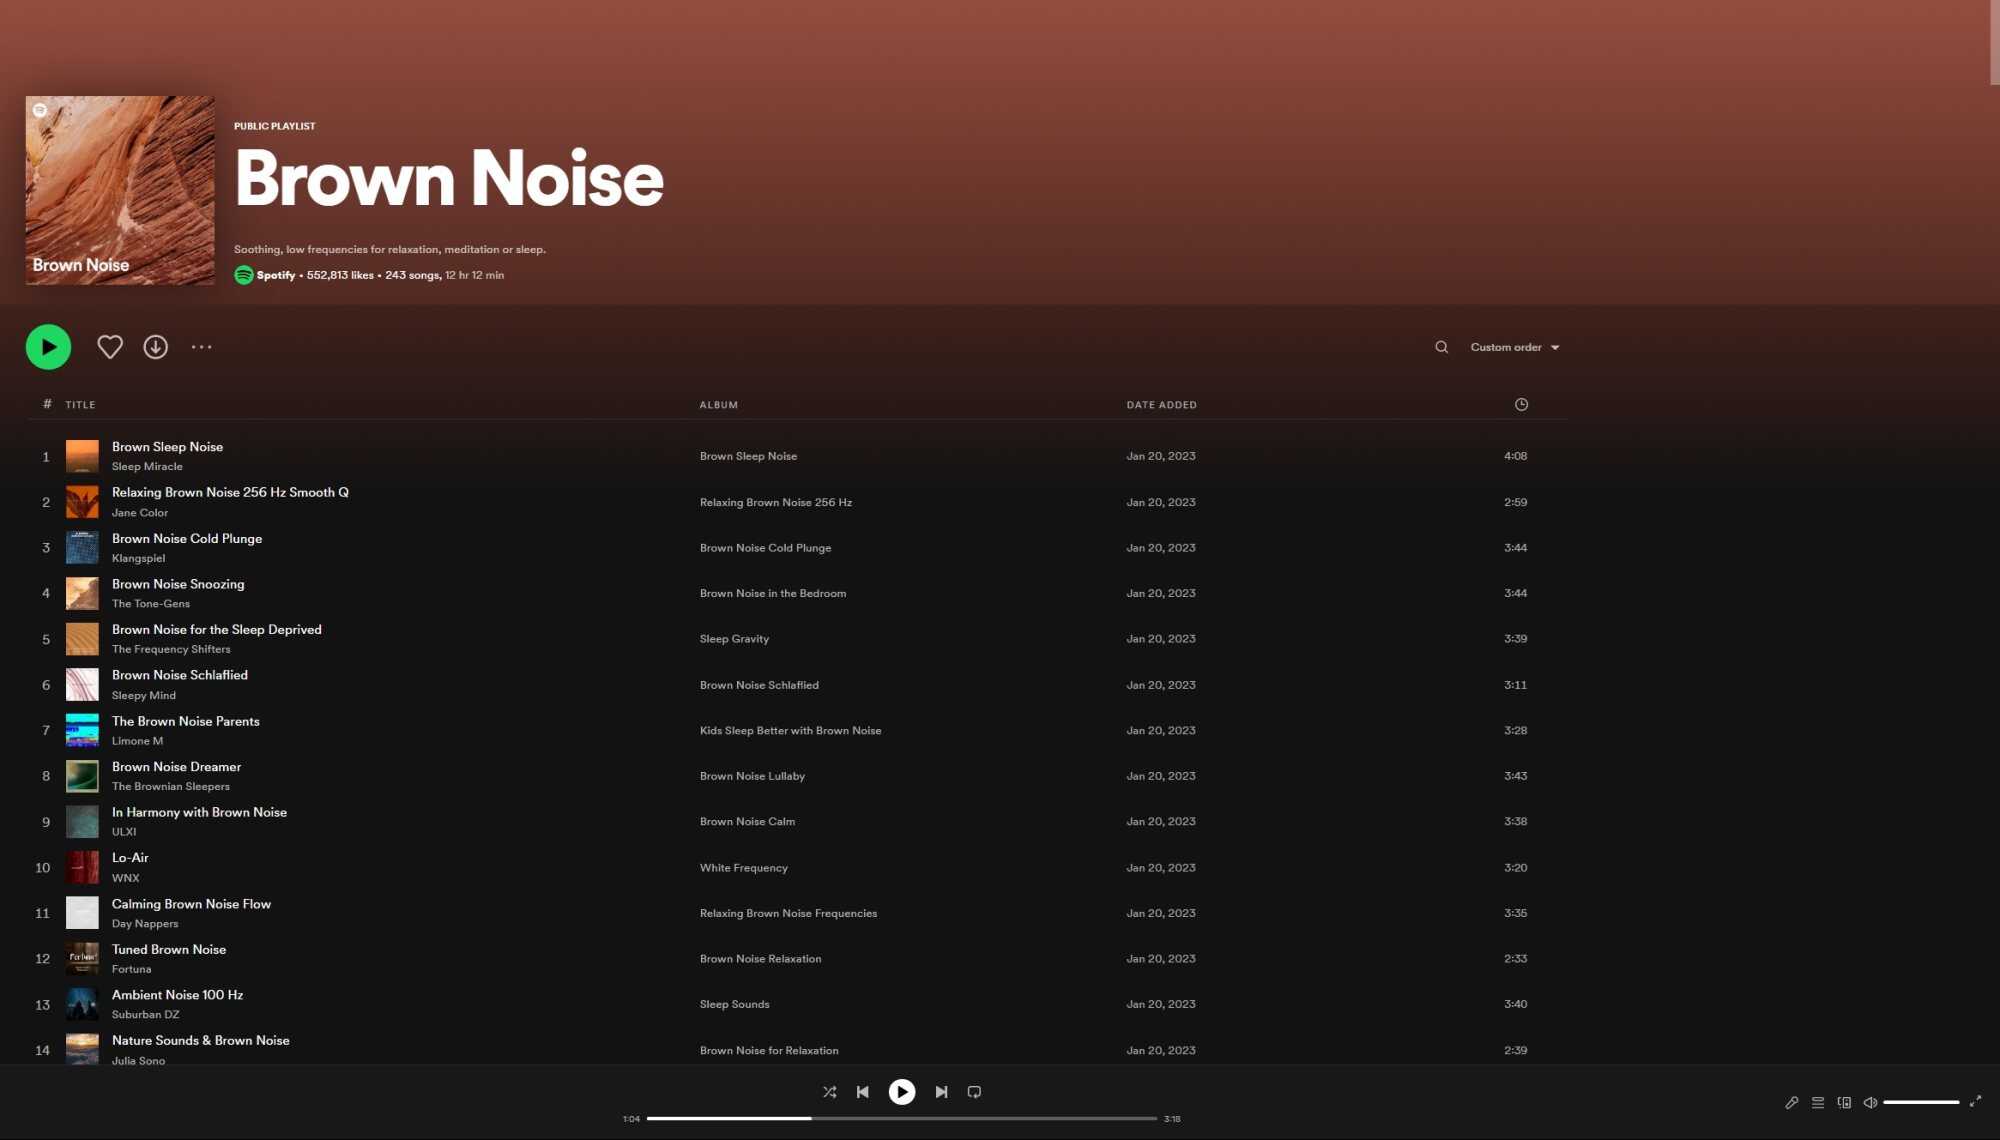Open the album Brown Noise Relaxation
2000x1140 pixels.
[x=760, y=959]
